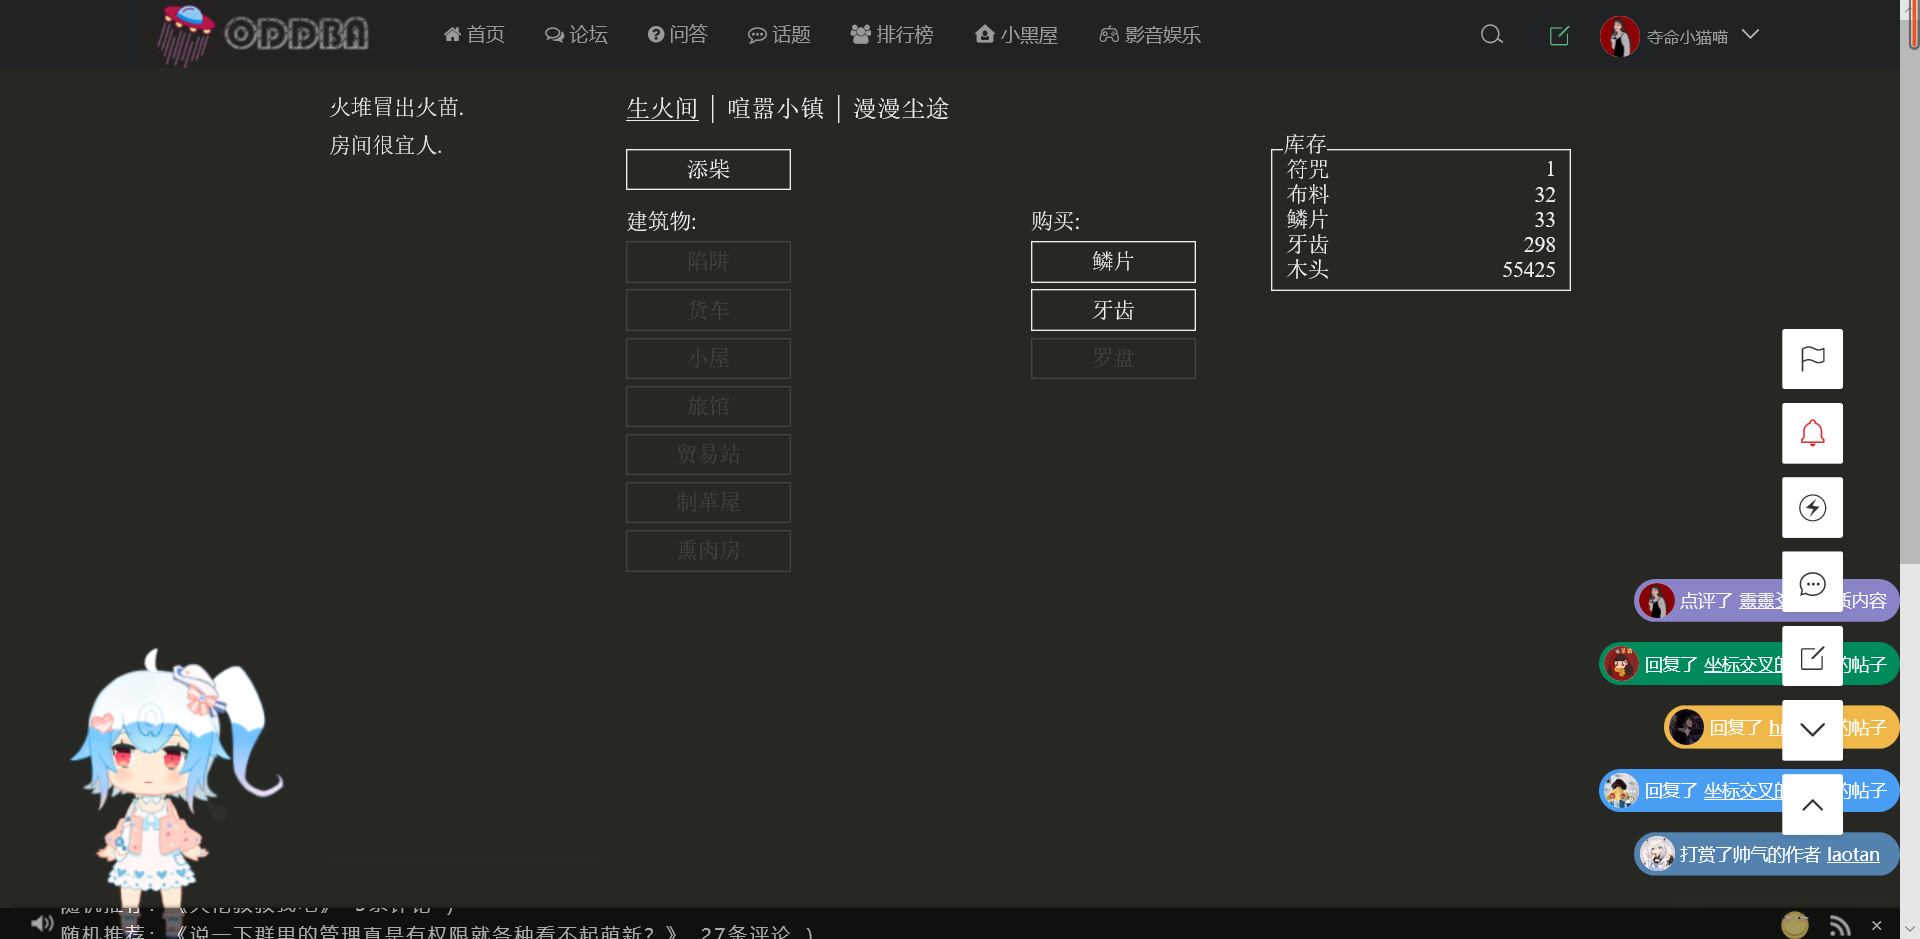This screenshot has height=939, width=1920.
Task: Open chat with the speech bubble icon
Action: pos(1812,582)
